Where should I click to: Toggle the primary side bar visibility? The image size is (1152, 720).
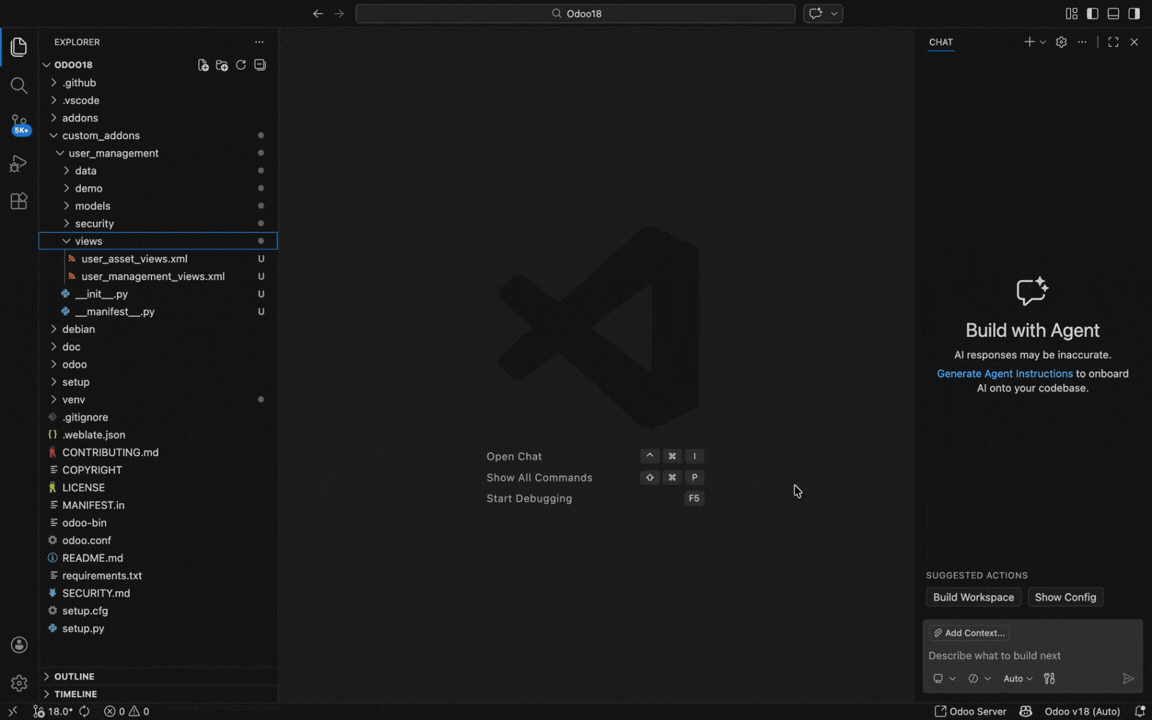point(1092,13)
